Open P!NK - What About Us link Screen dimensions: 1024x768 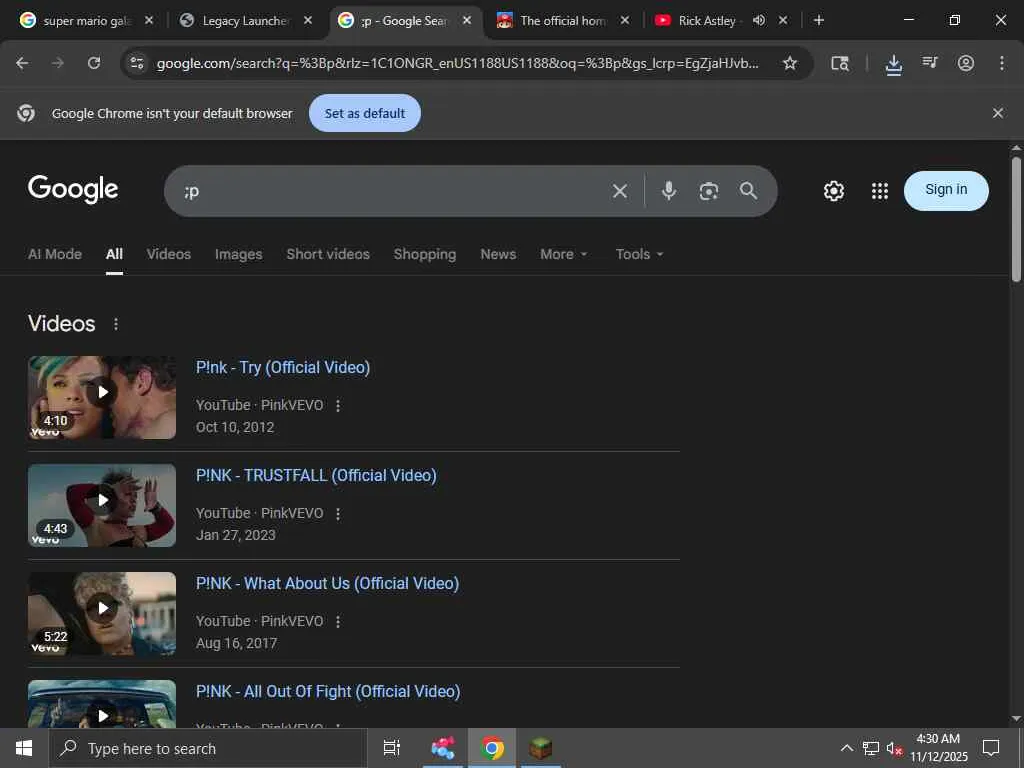[x=327, y=583]
